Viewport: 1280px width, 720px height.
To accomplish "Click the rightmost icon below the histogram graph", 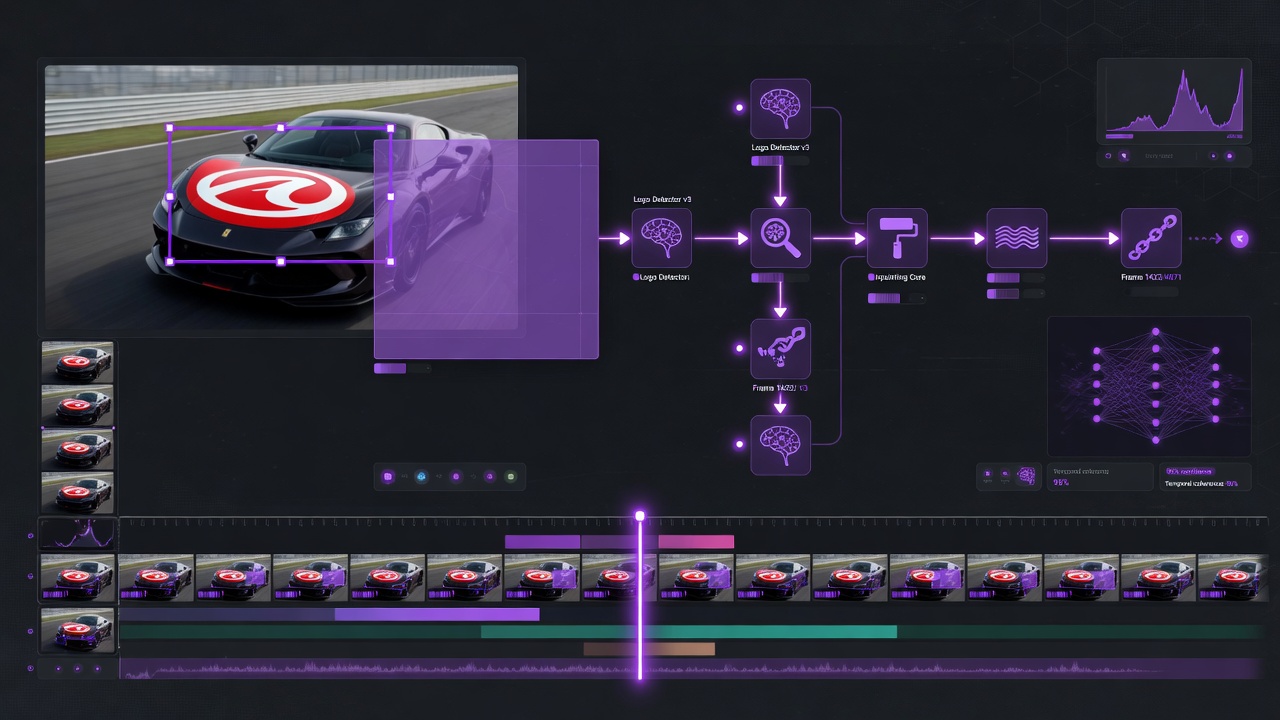I will click(x=1230, y=156).
